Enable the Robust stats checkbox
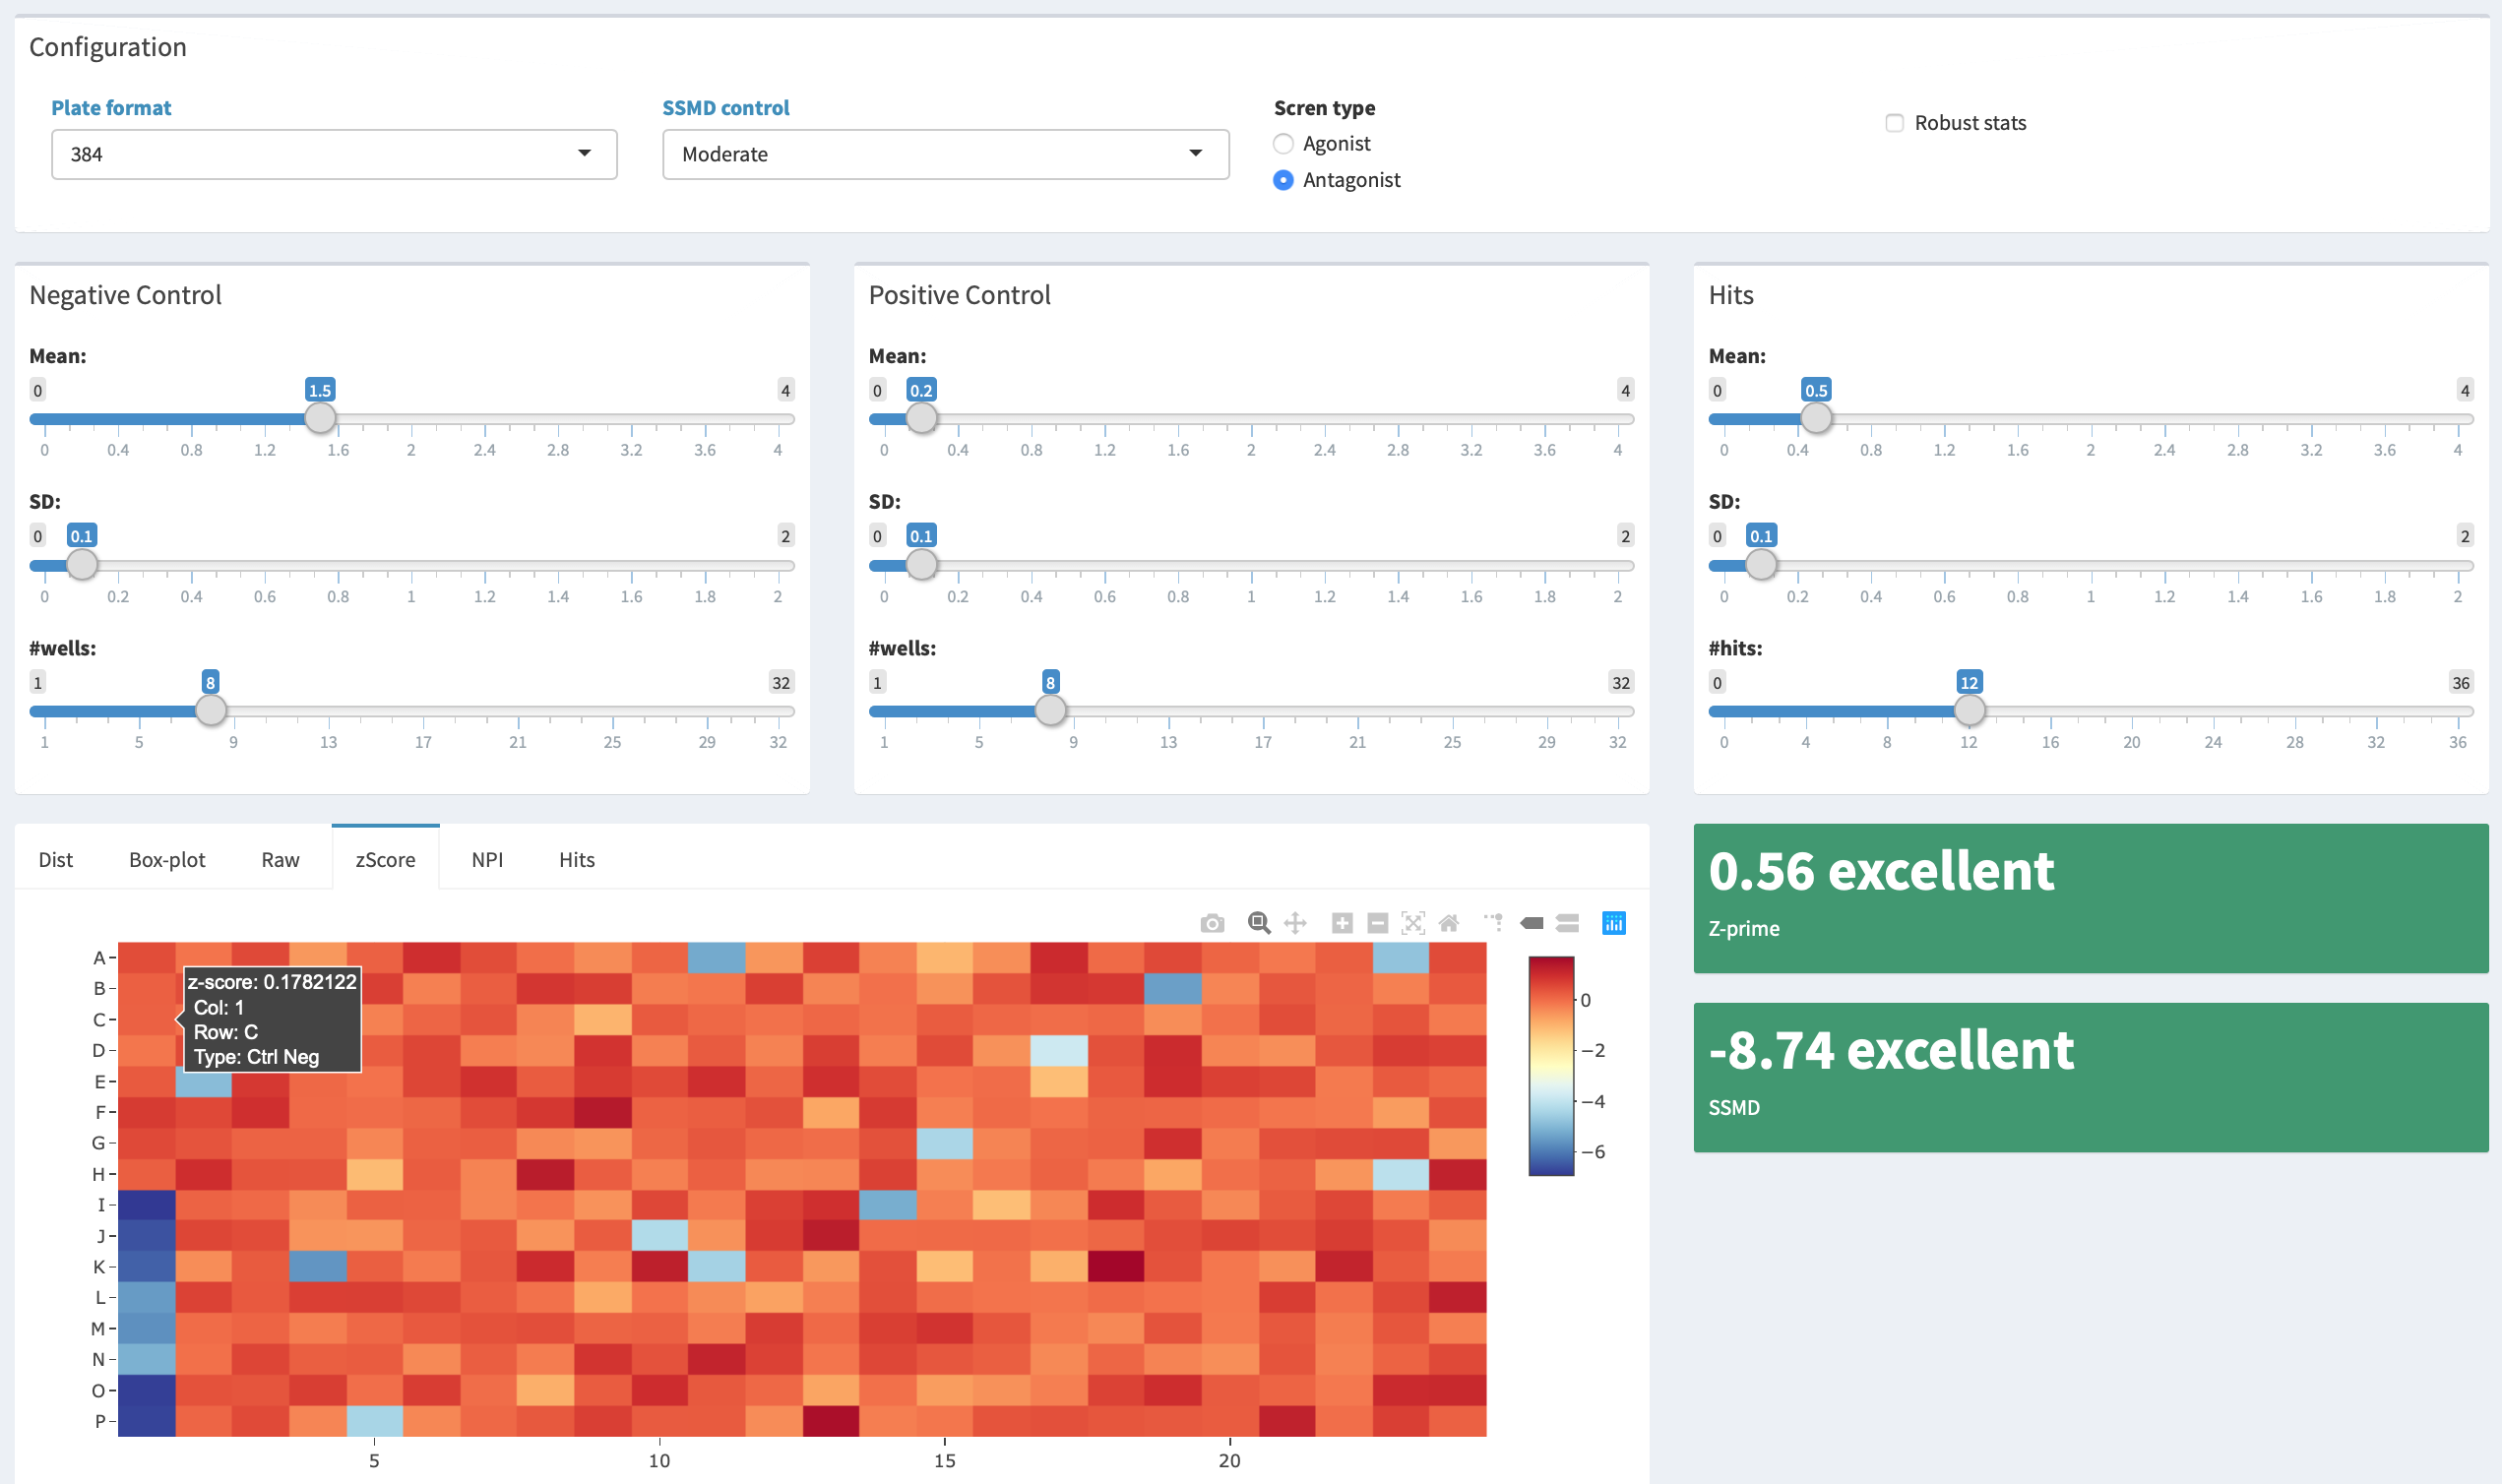 1894,123
